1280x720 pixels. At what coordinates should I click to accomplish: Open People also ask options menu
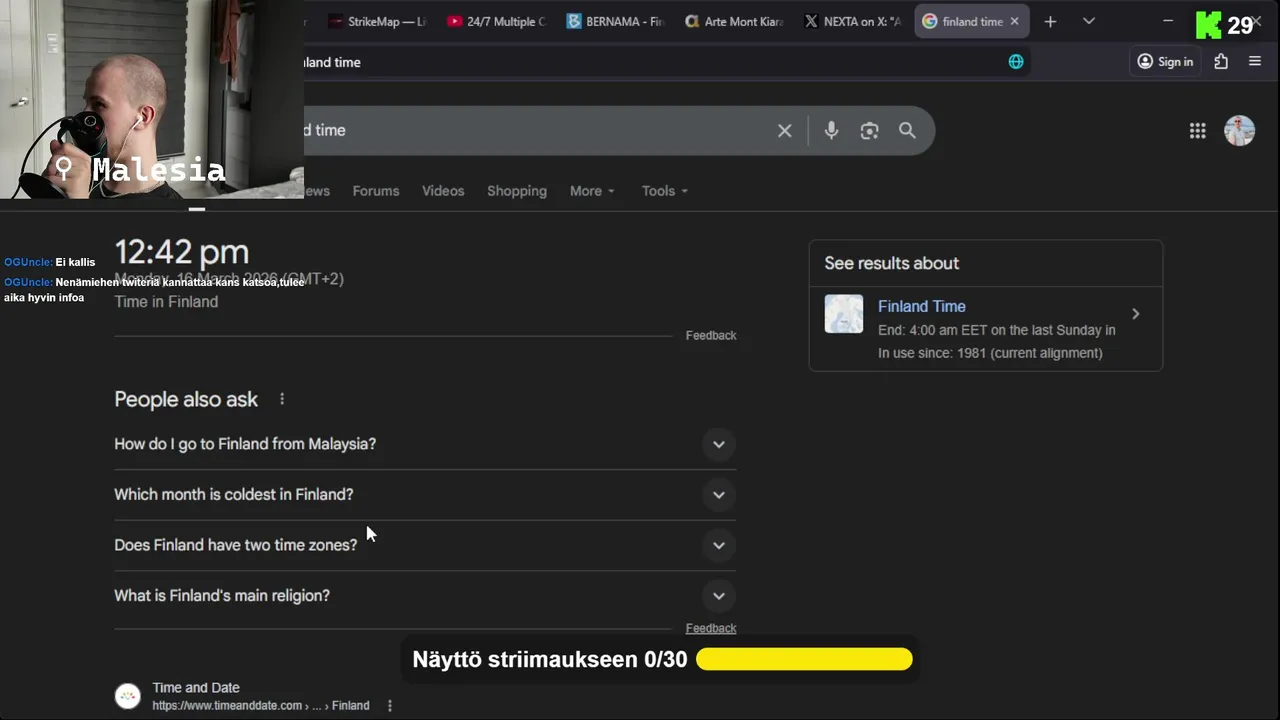pyautogui.click(x=282, y=399)
